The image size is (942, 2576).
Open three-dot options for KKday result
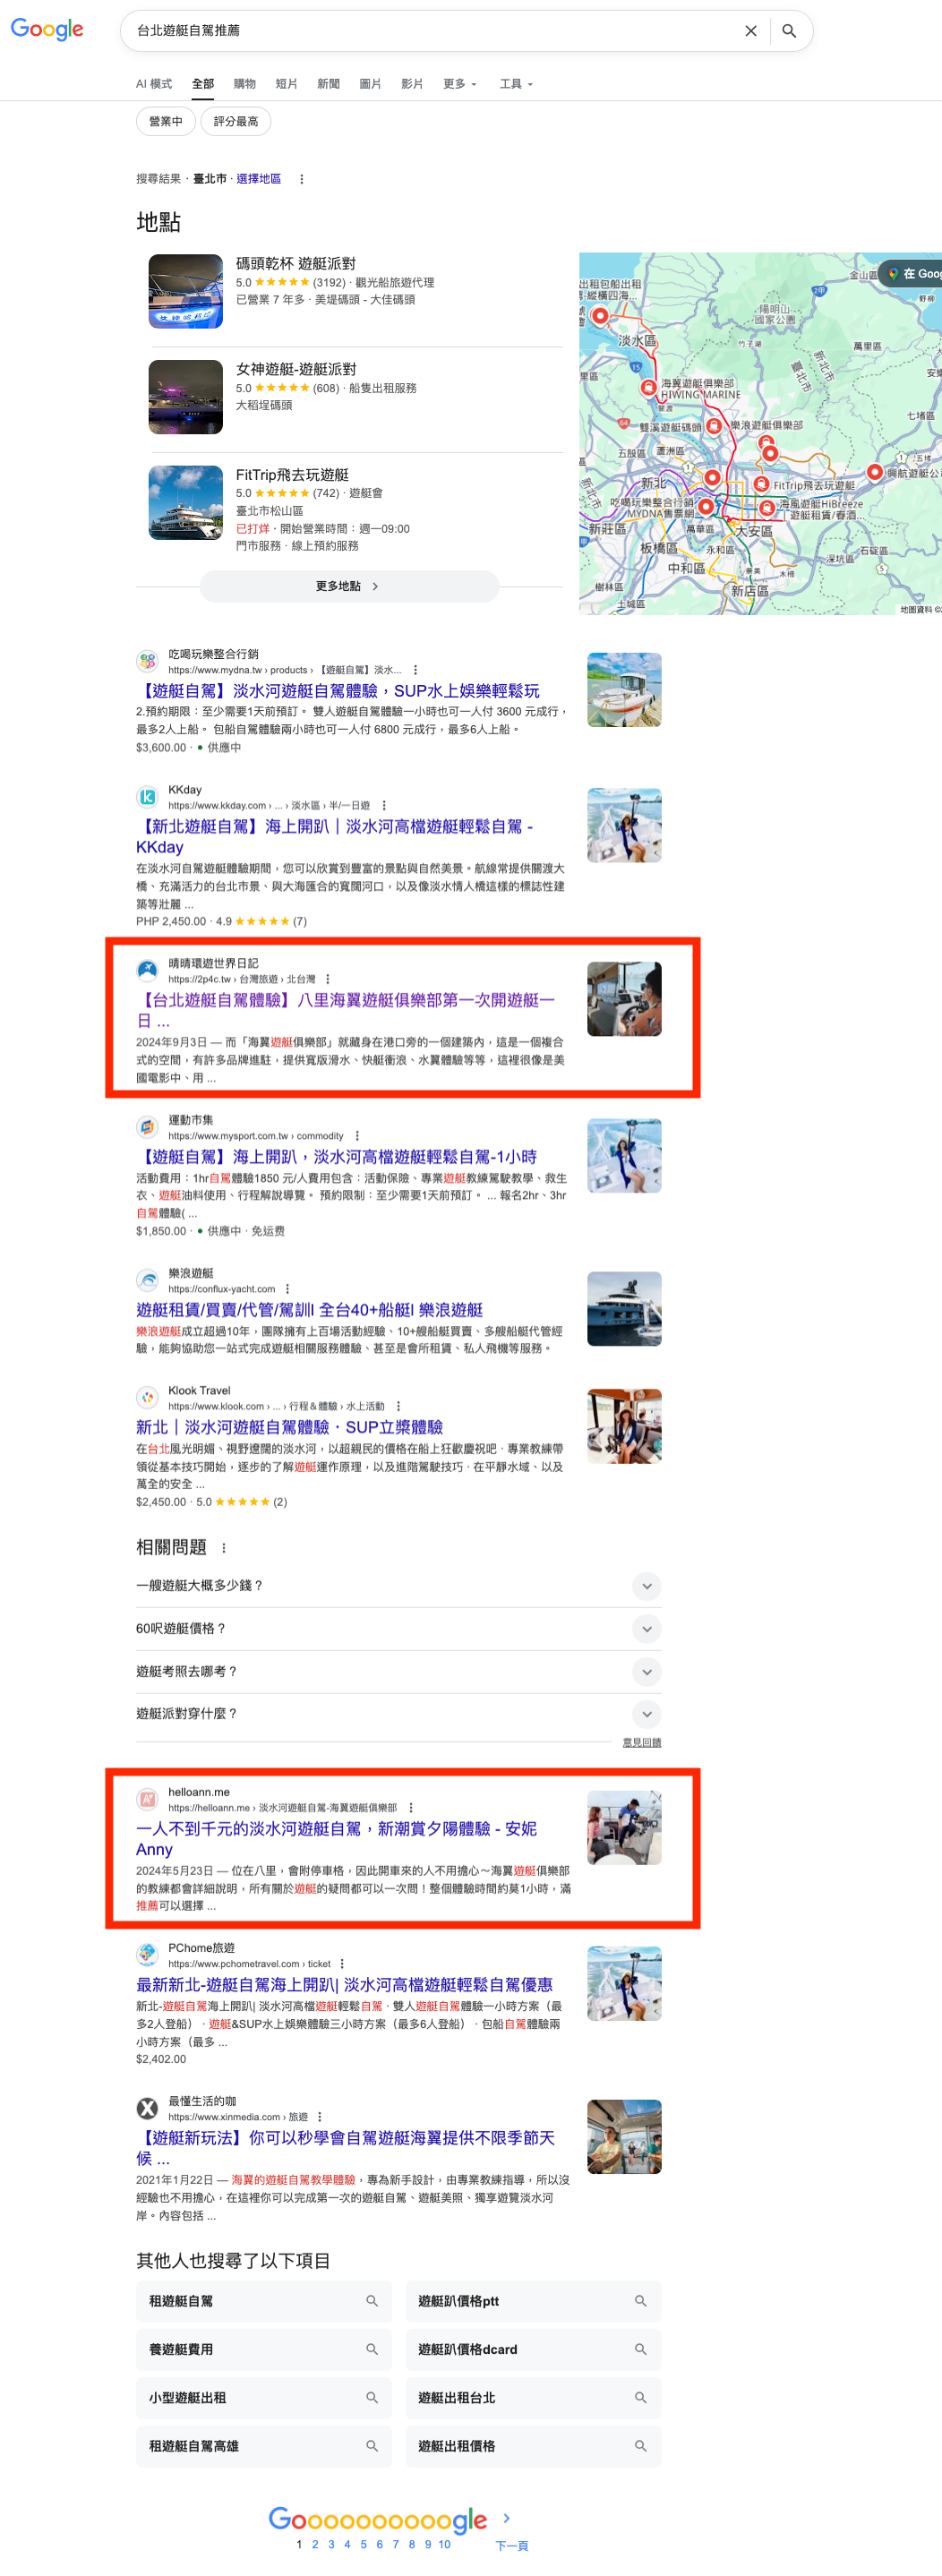pos(384,805)
